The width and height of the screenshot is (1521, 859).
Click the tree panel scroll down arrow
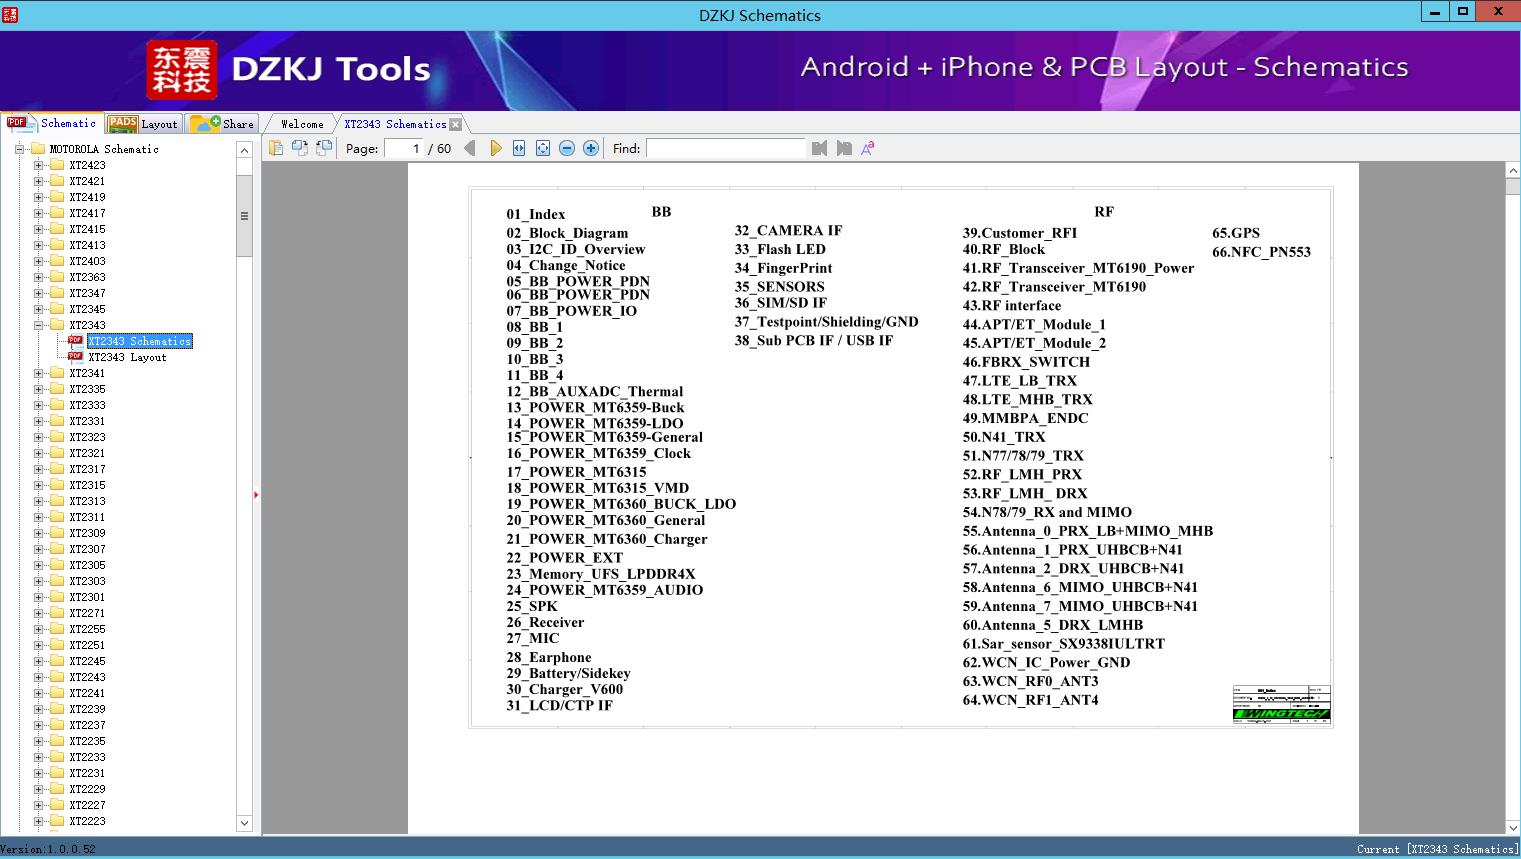[x=244, y=823]
